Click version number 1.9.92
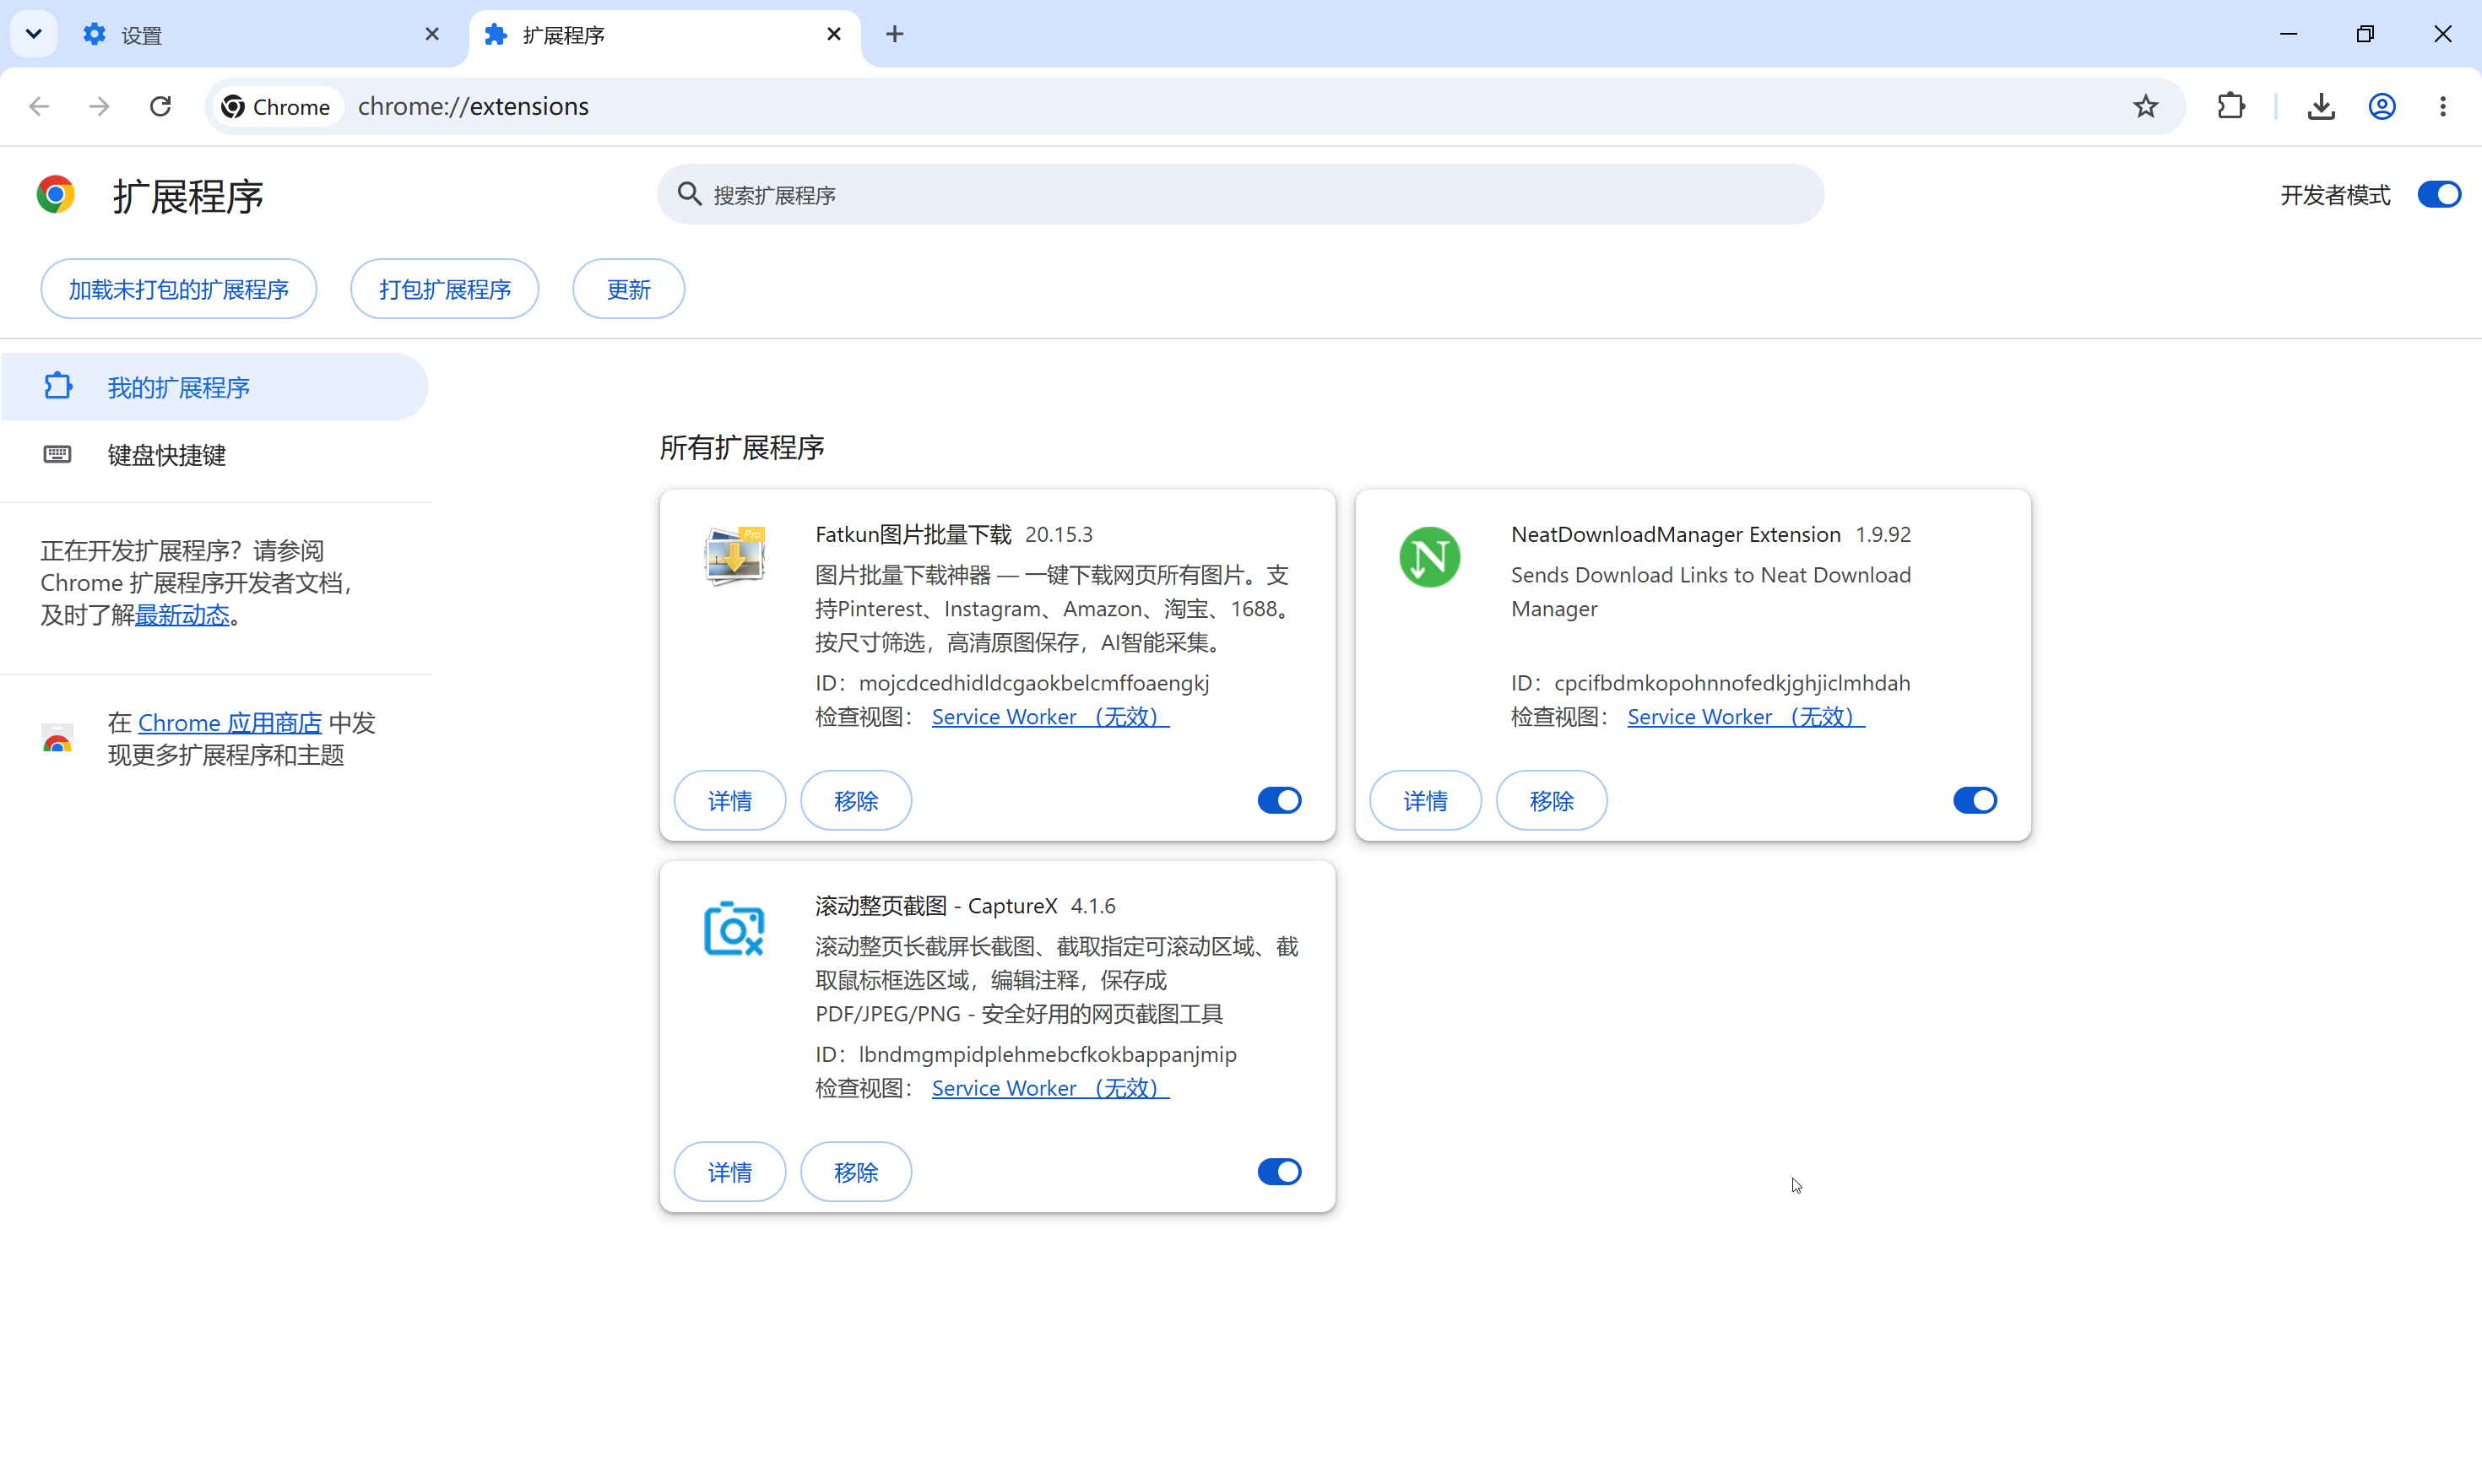2482x1484 pixels. pos(1883,534)
